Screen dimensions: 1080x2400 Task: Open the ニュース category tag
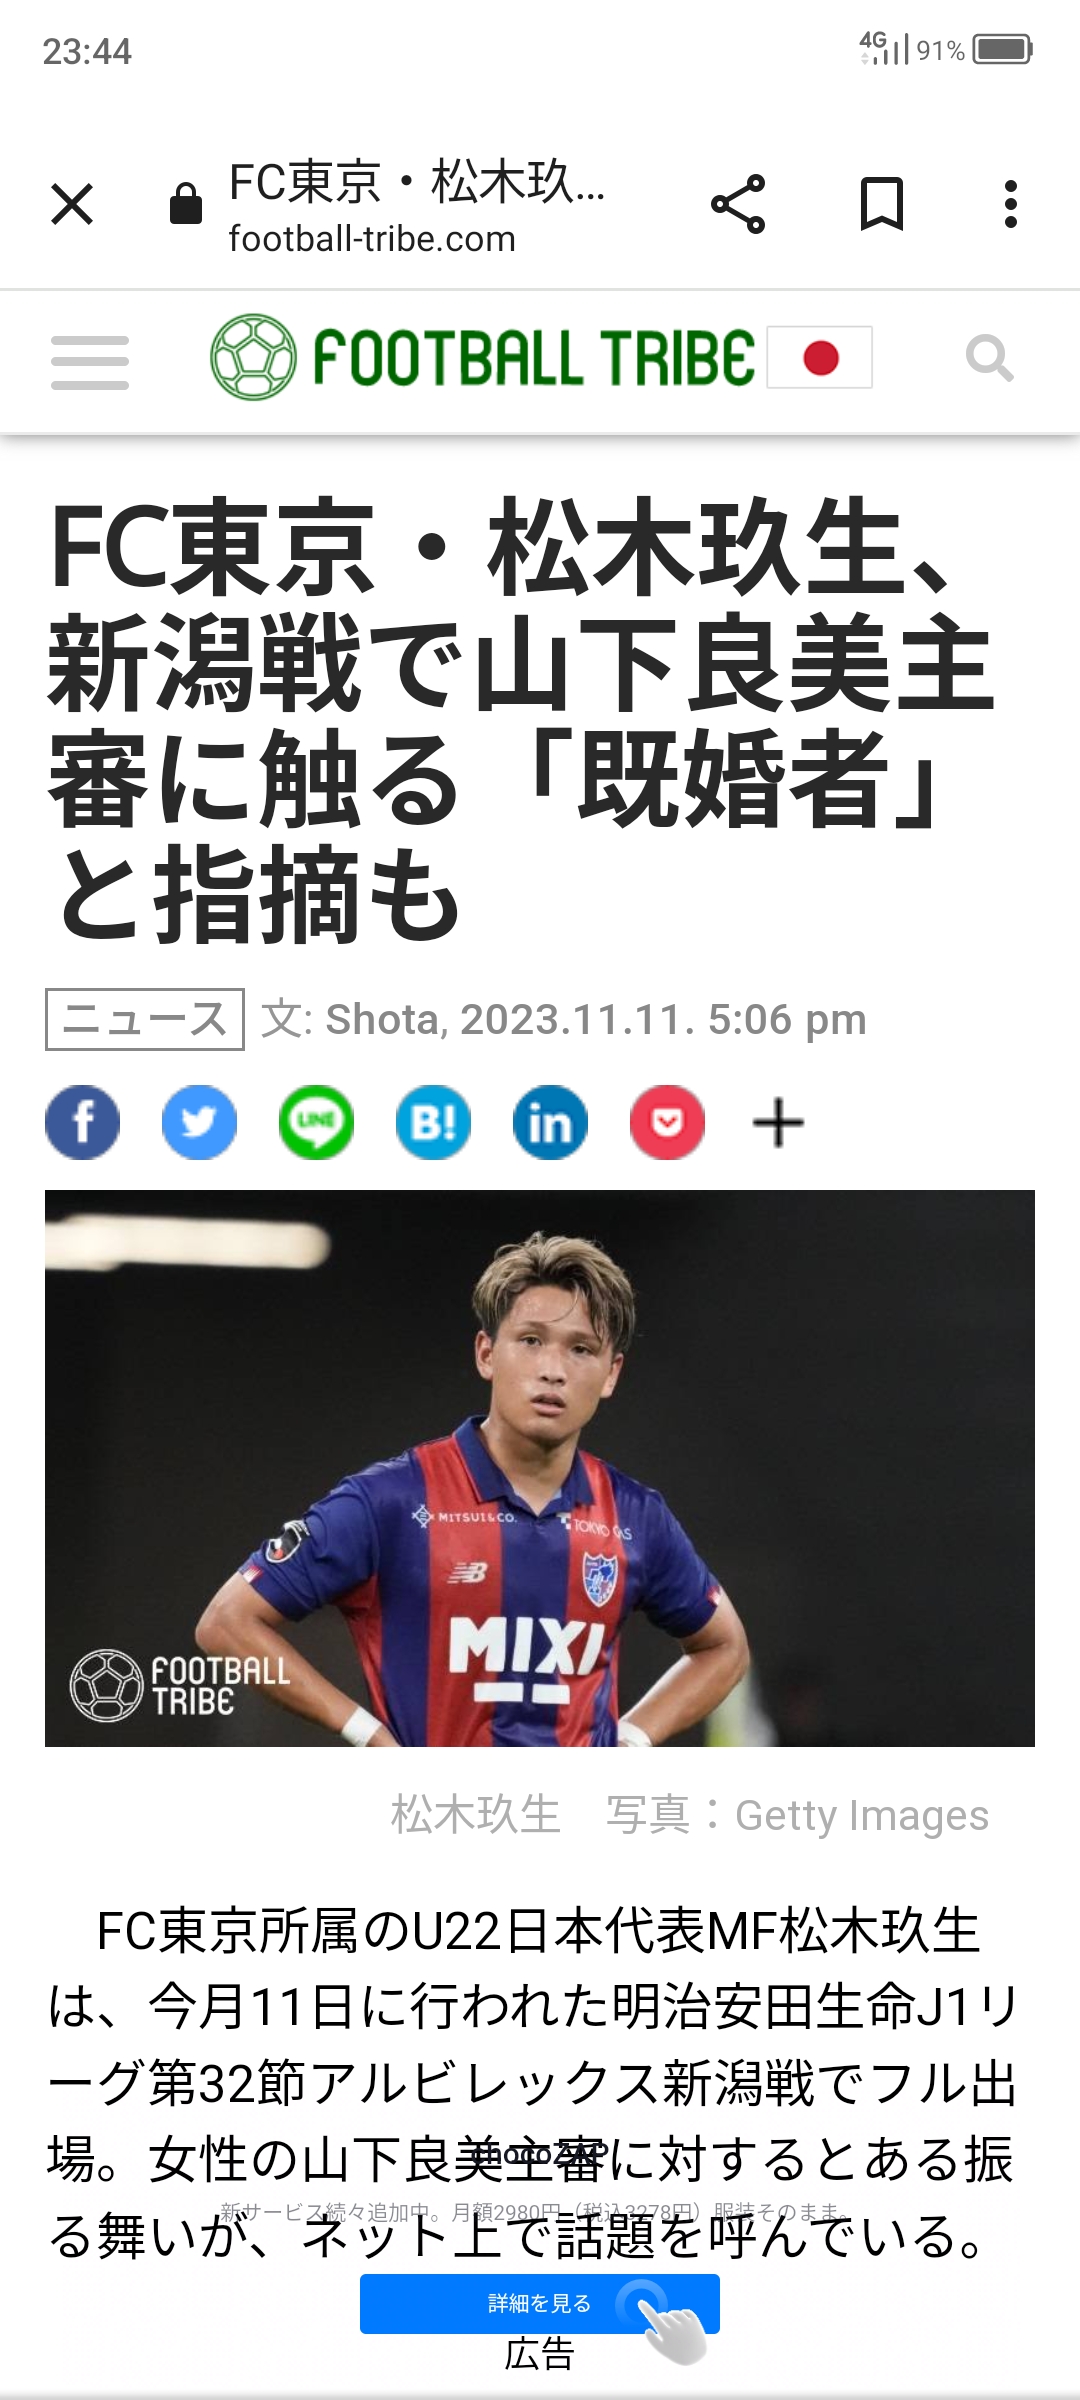[x=145, y=1019]
